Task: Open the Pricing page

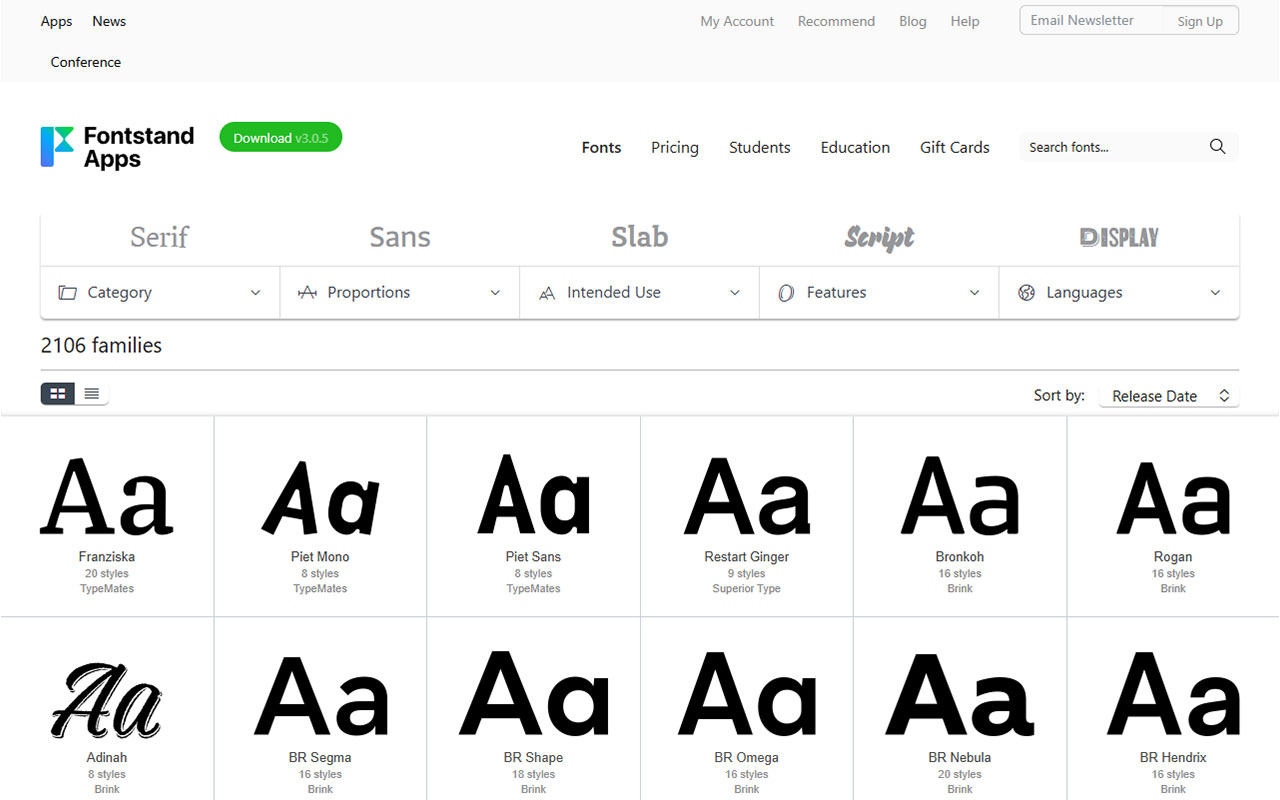Action: [675, 147]
